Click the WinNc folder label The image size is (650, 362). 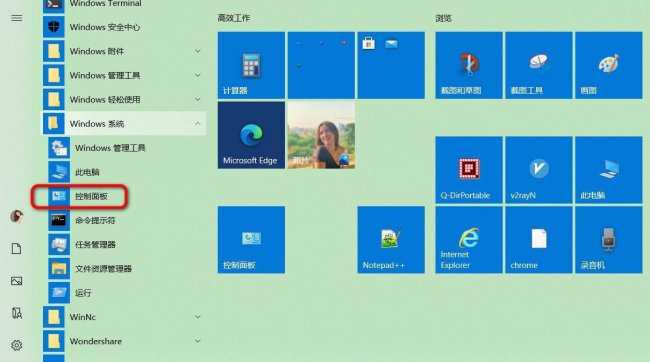(83, 317)
